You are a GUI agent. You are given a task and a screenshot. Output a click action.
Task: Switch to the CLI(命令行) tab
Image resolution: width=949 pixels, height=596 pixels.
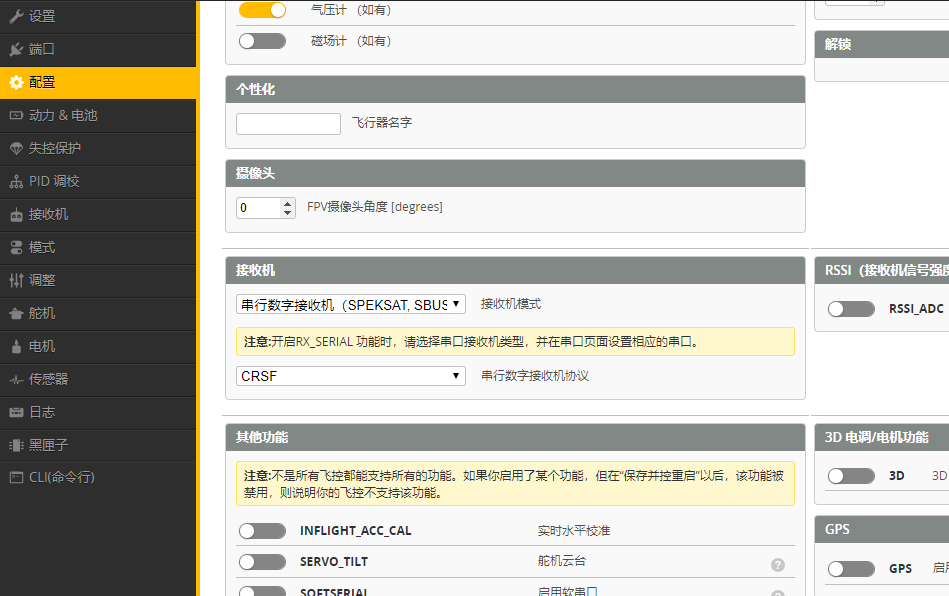click(x=61, y=478)
